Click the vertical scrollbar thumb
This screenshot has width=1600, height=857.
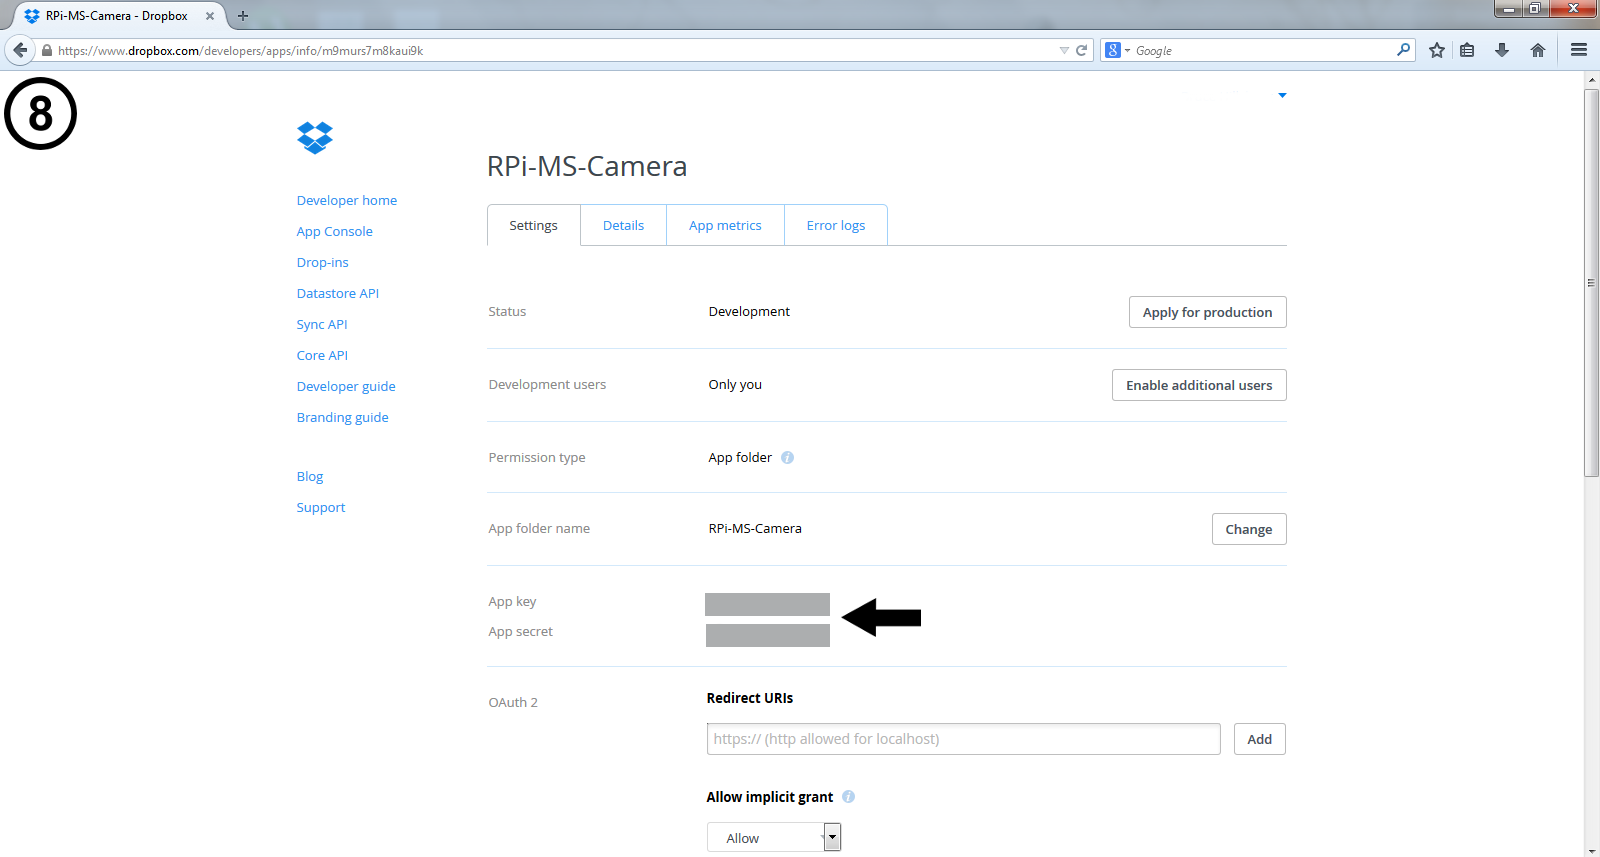pos(1591,282)
